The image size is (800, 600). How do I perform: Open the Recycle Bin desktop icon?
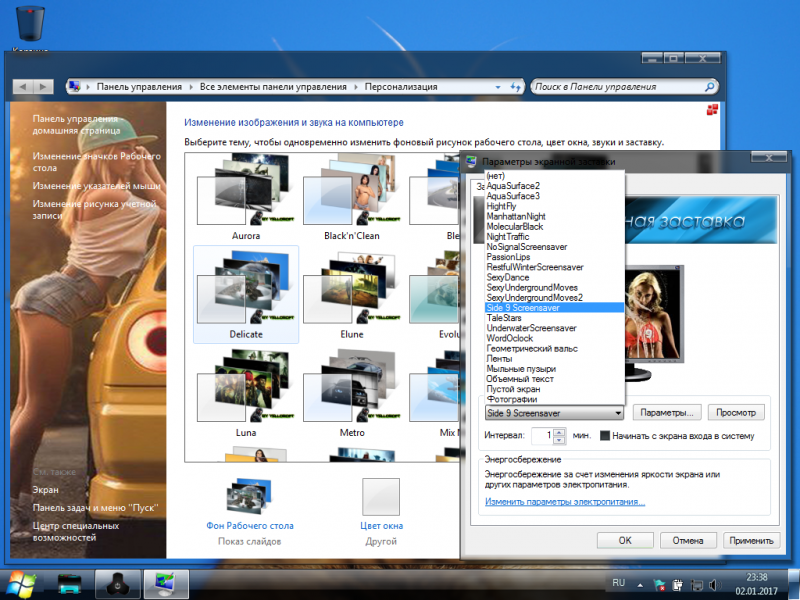click(30, 24)
